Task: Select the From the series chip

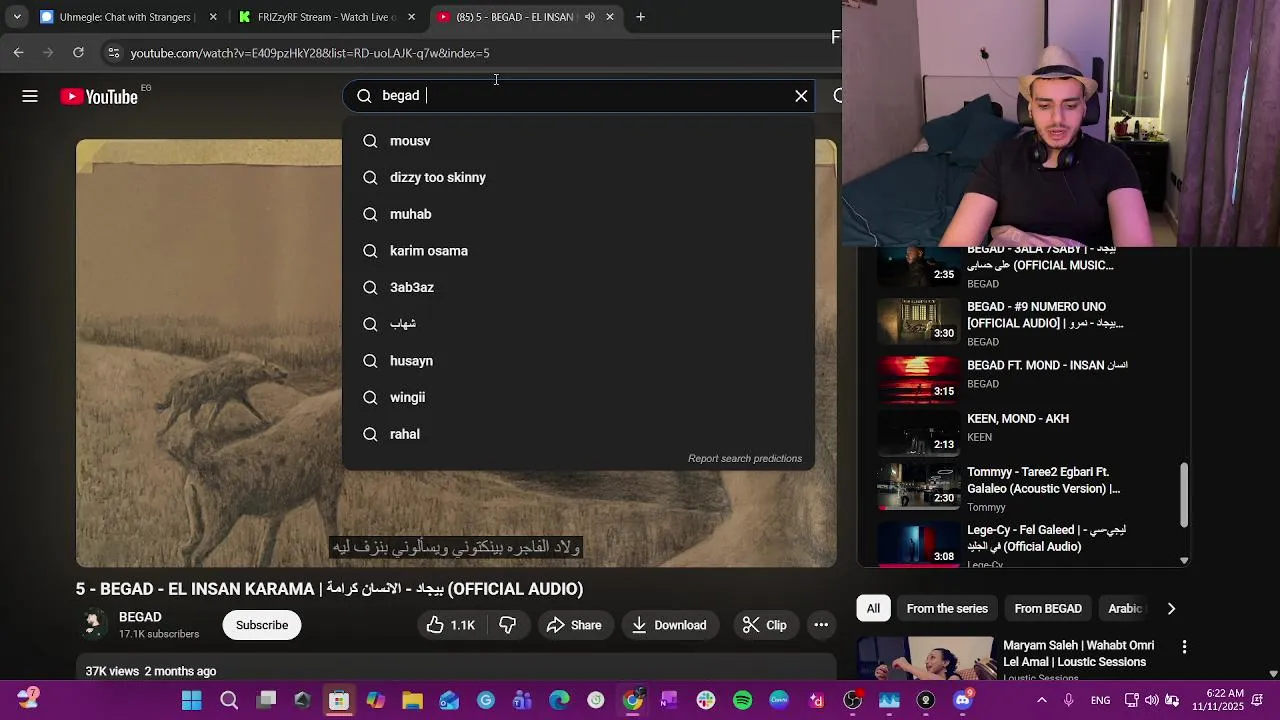Action: [x=947, y=609]
